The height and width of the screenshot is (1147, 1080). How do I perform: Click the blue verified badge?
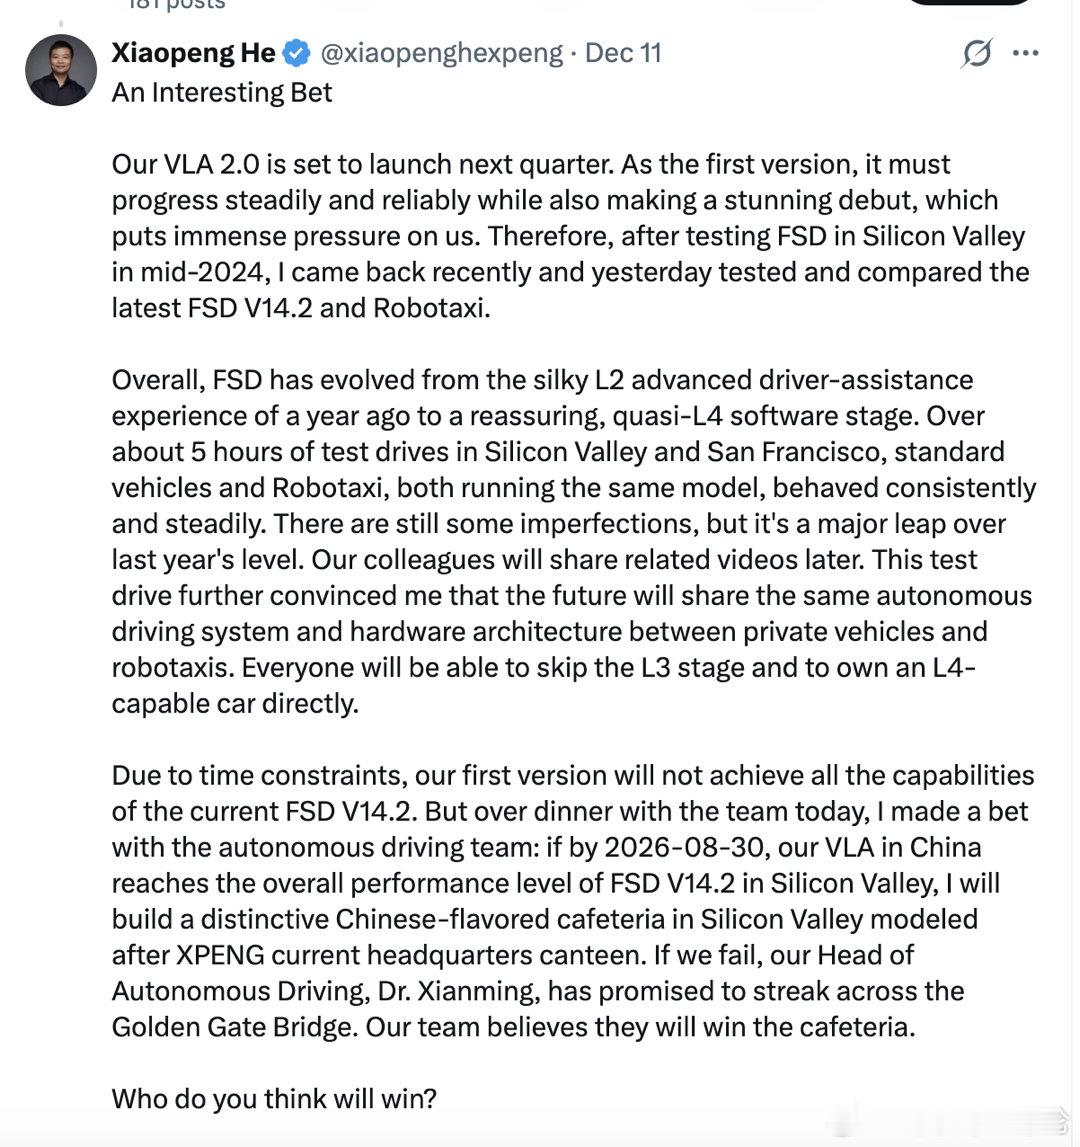pos(296,53)
